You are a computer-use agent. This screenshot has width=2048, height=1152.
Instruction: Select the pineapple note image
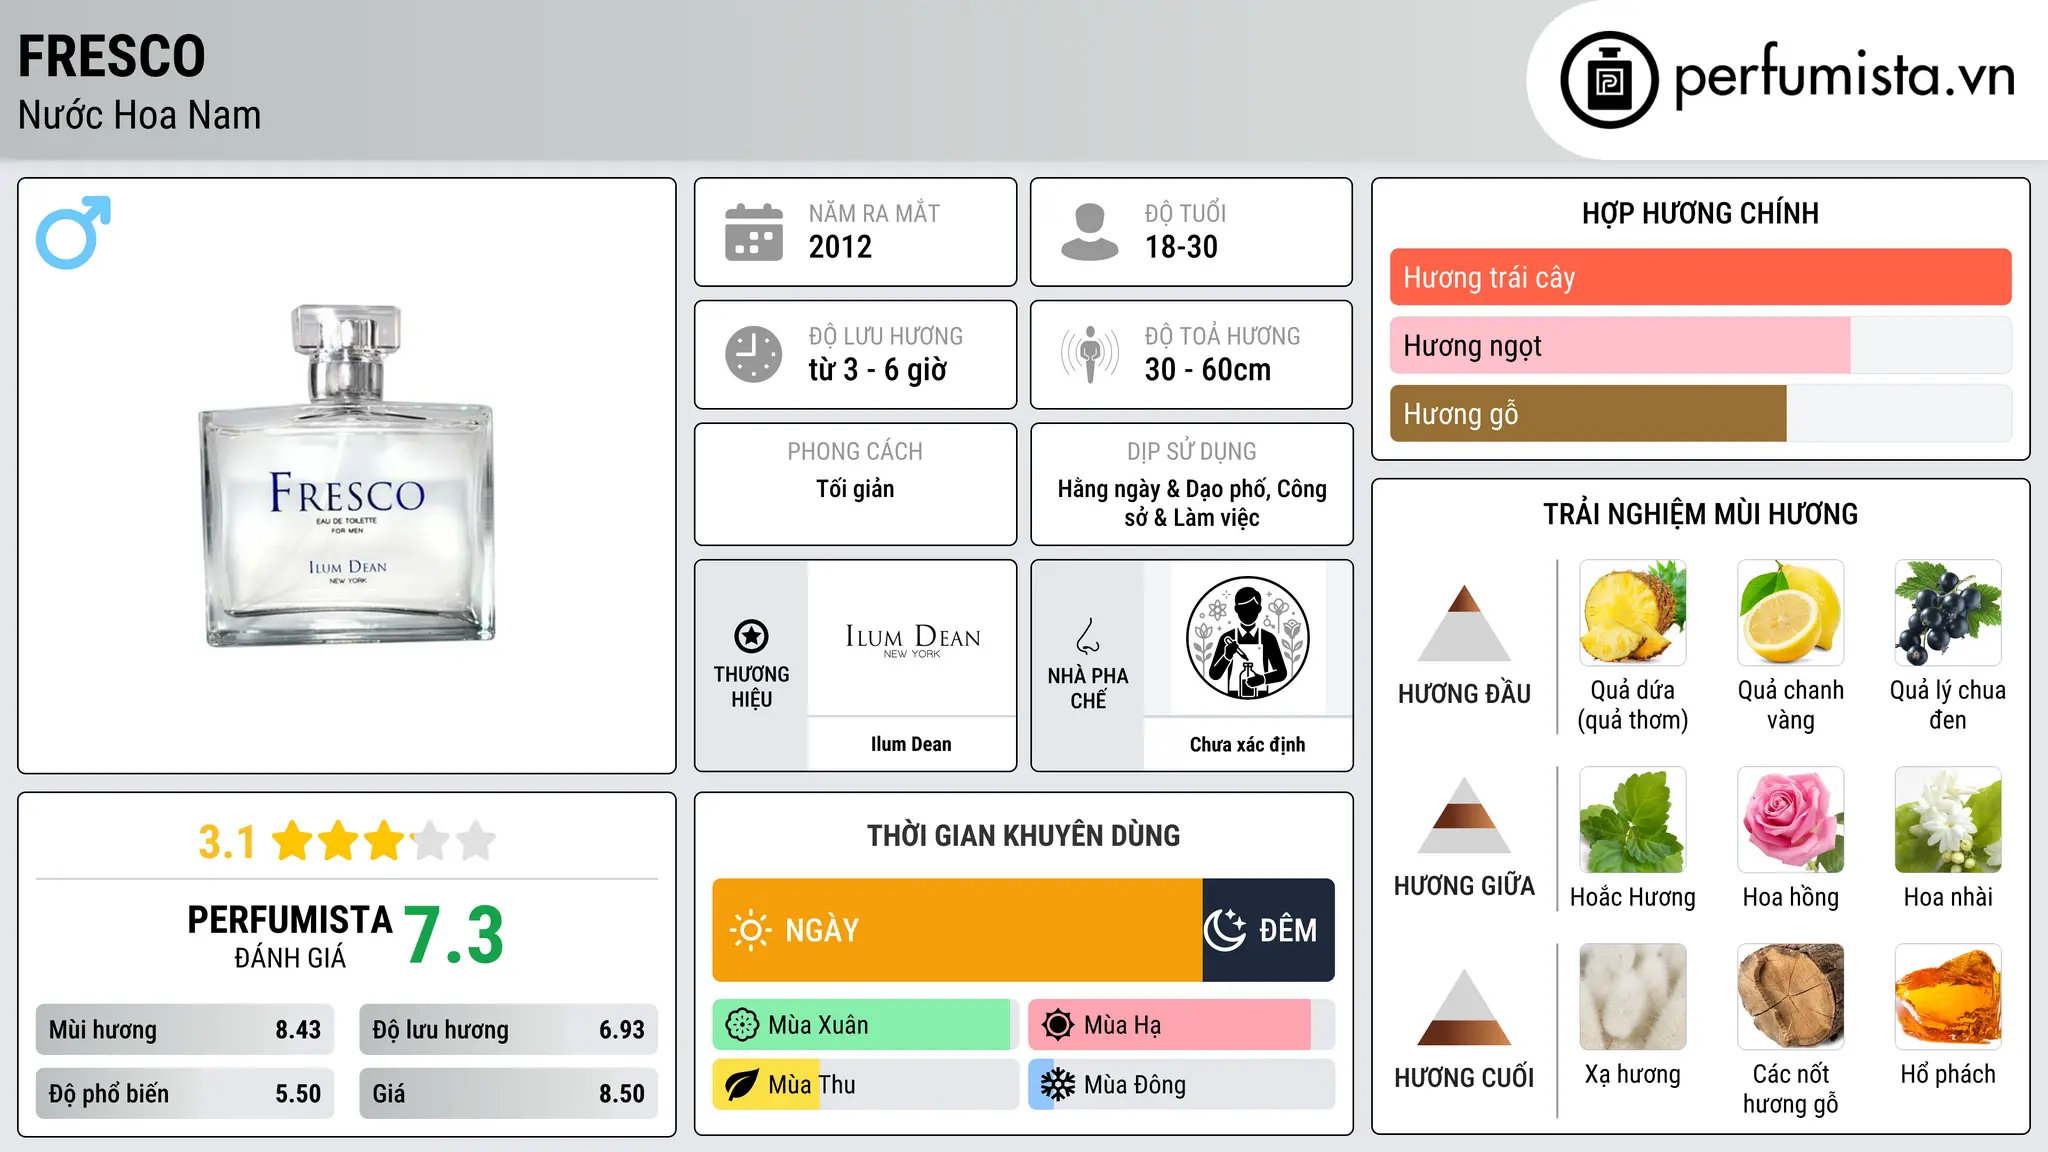pyautogui.click(x=1633, y=613)
